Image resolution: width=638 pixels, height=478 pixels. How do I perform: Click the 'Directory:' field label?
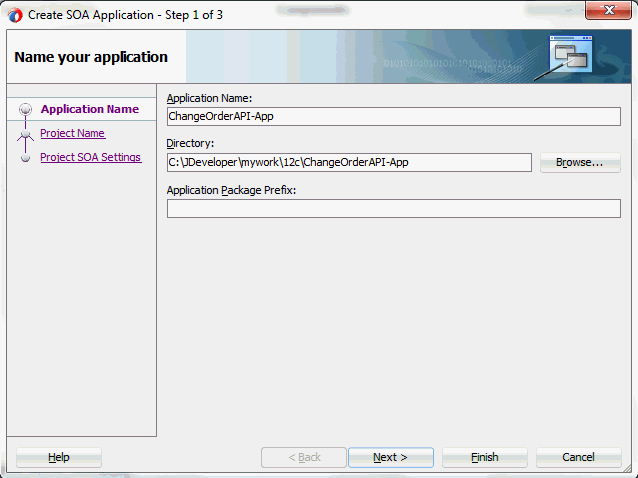[190, 143]
